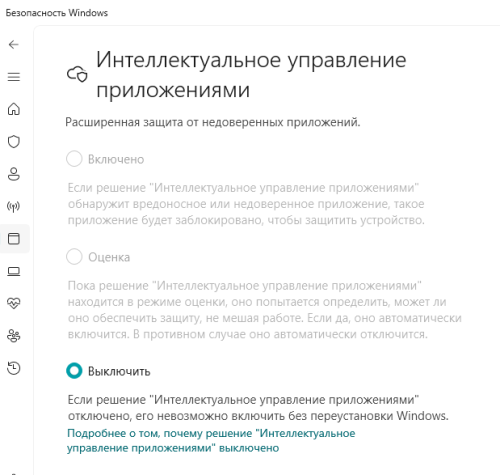Open Device security laptop icon

click(14, 271)
